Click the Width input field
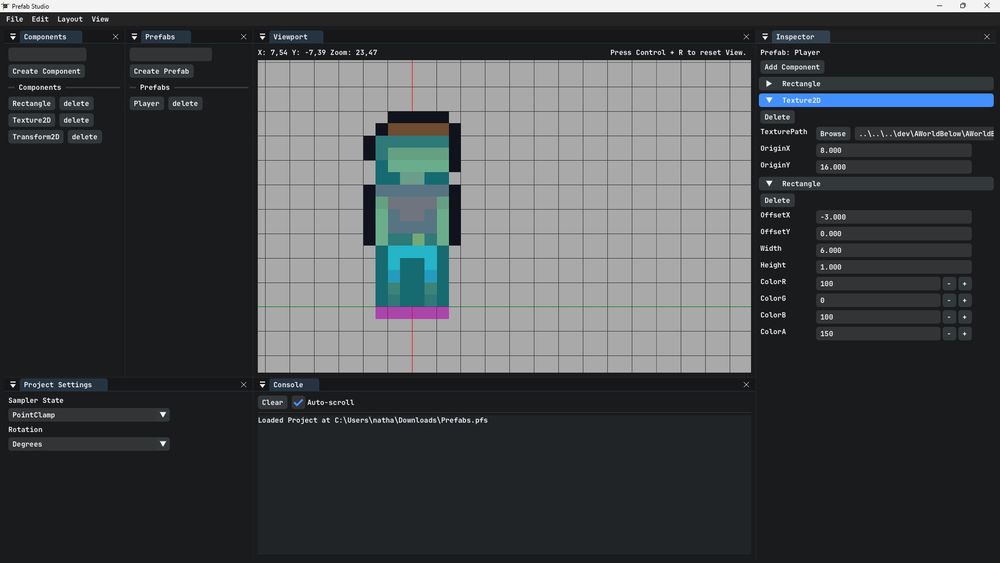The image size is (1000, 563). click(893, 250)
